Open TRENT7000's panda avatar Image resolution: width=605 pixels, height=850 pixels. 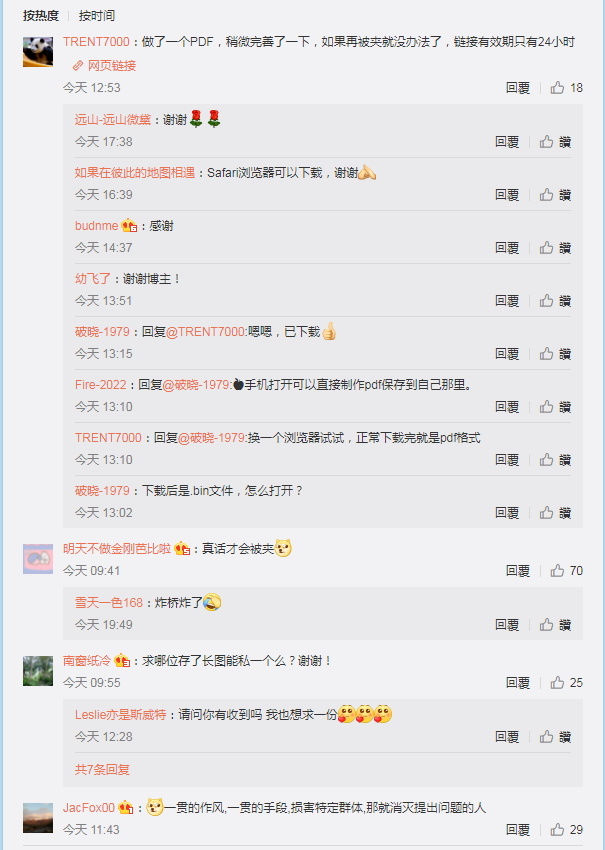[38, 52]
